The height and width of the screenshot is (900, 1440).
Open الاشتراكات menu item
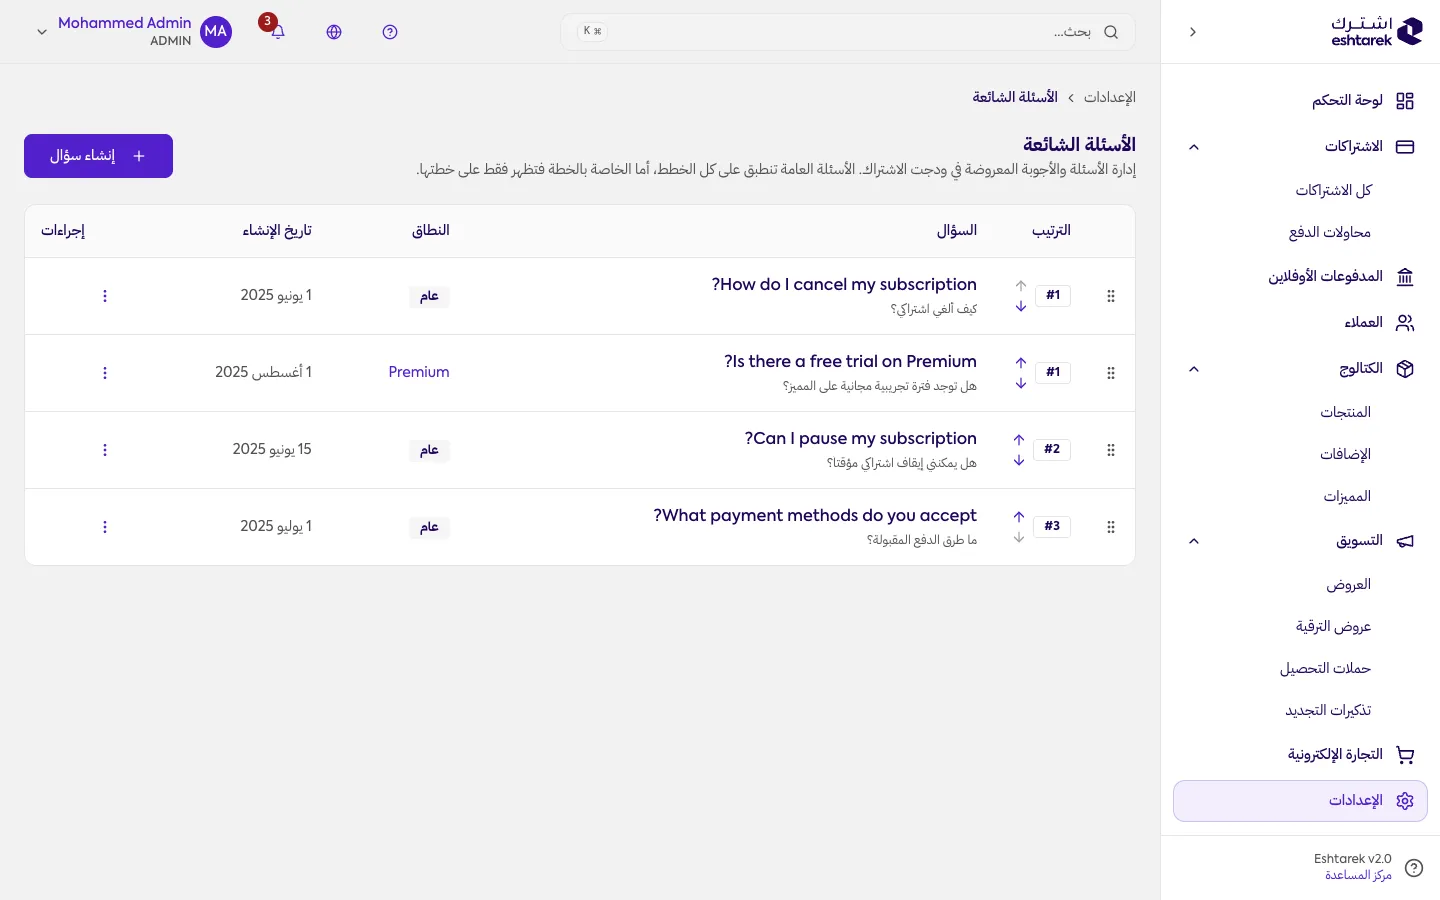point(1300,147)
